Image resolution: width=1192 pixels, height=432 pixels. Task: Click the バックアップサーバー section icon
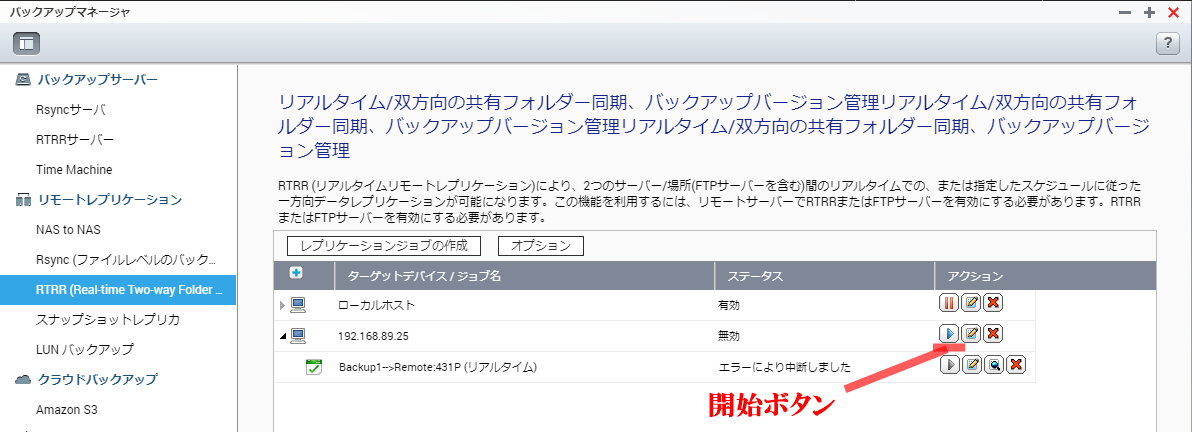24,79
